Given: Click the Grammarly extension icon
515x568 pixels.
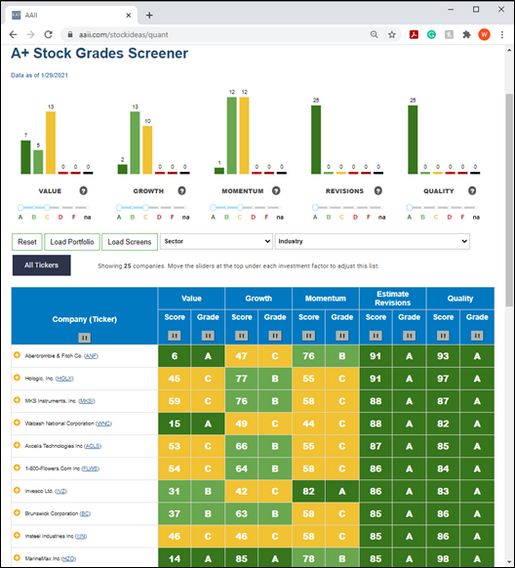Looking at the screenshot, I should pyautogui.click(x=431, y=35).
